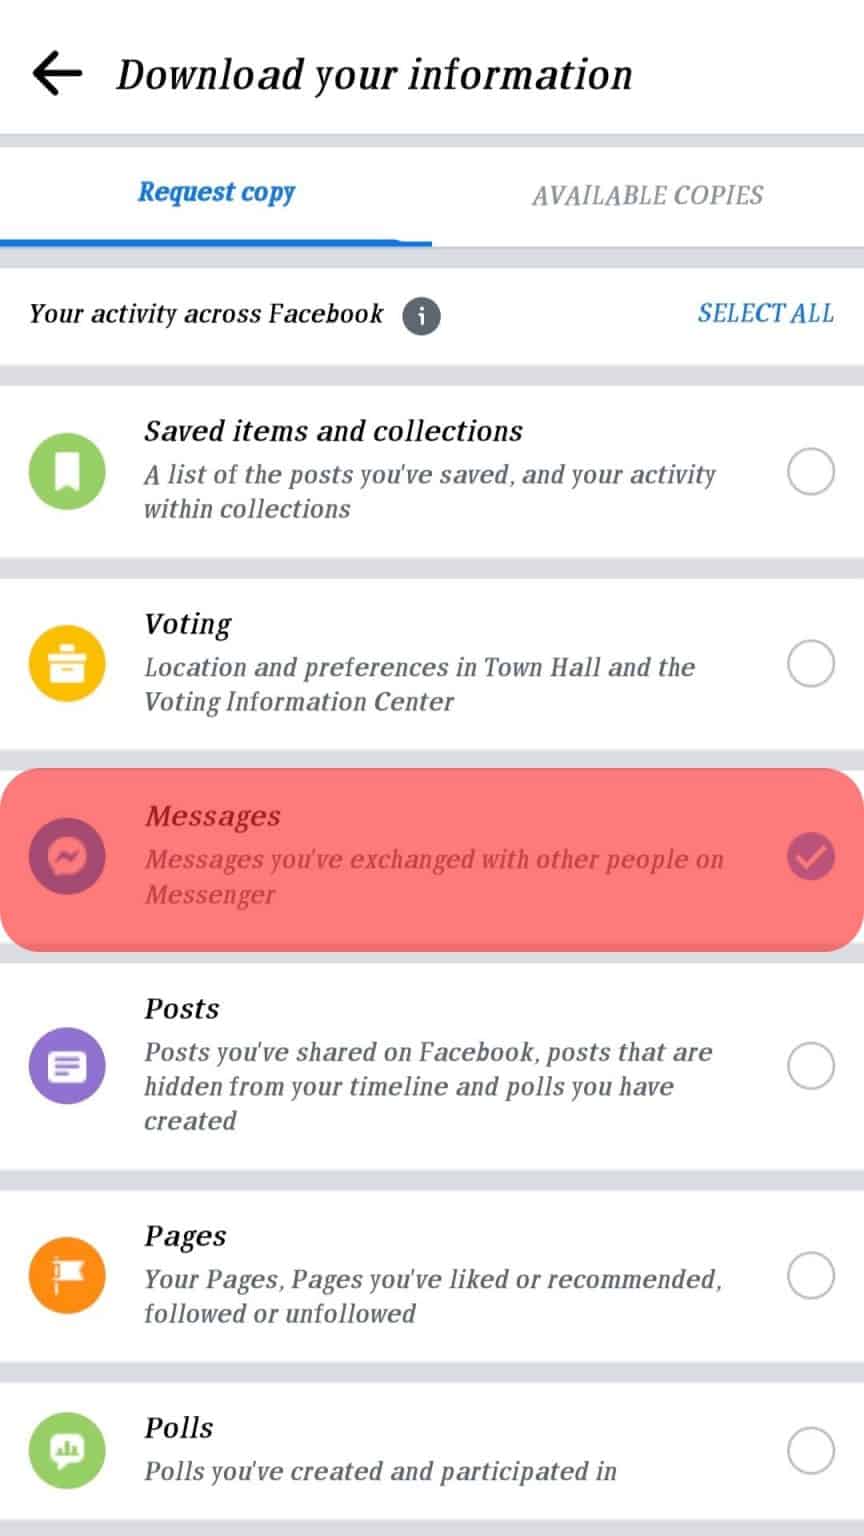
Task: Click the Saved items bookmark icon
Action: point(66,471)
